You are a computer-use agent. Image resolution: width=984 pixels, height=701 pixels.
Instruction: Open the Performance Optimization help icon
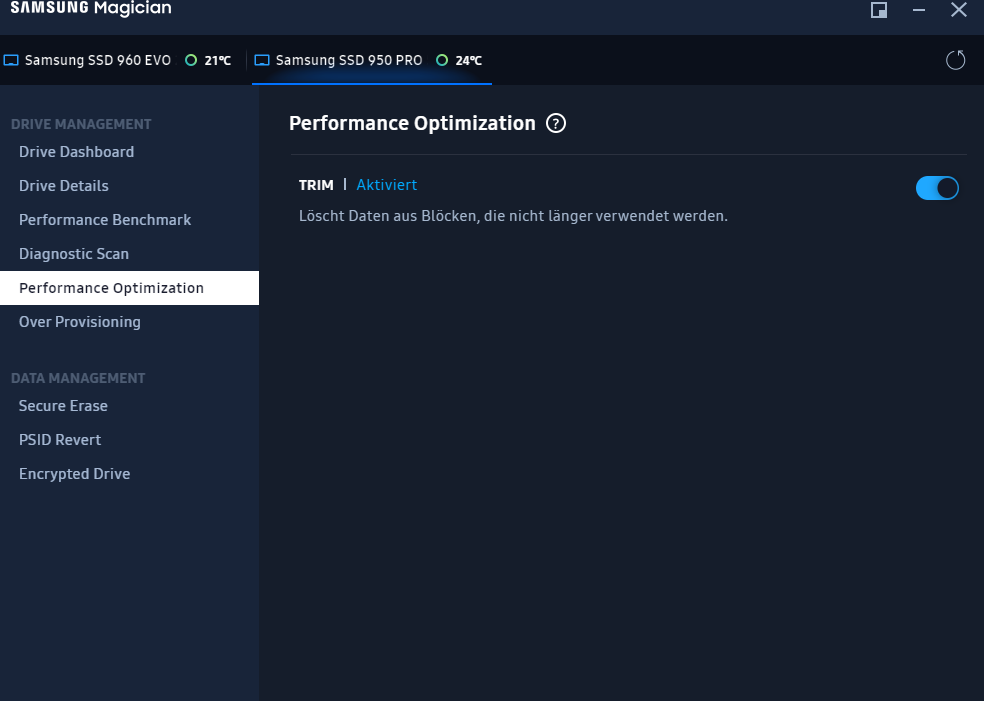tap(555, 123)
